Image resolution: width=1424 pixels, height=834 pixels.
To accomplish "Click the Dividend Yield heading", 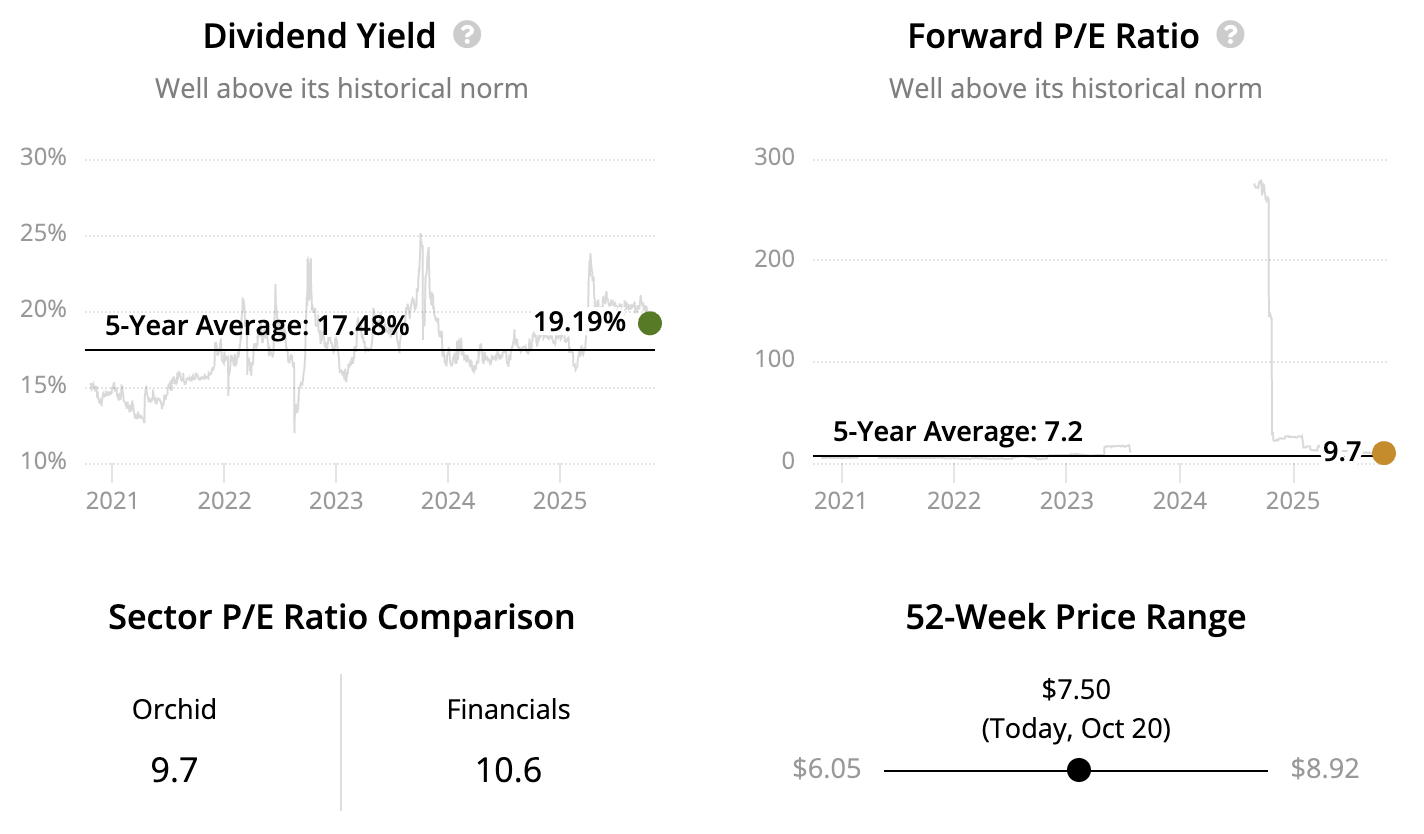I will tap(319, 37).
